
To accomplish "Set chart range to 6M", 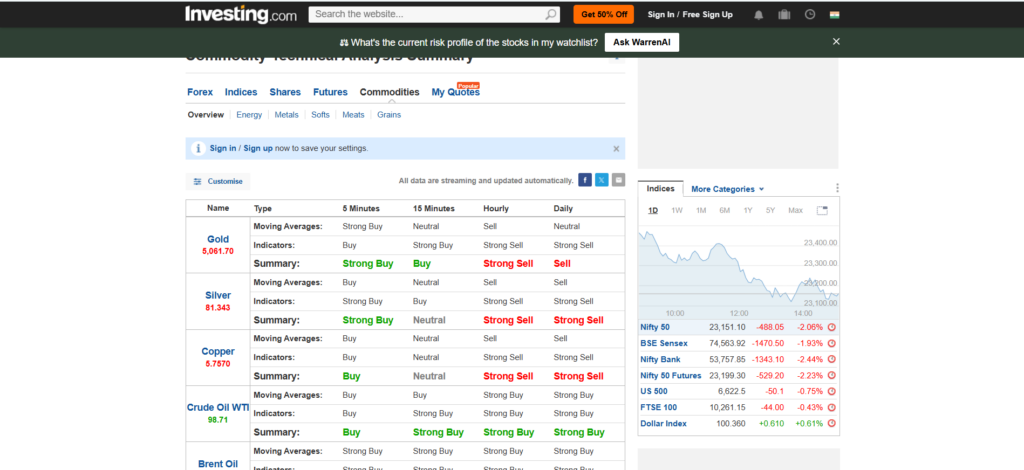I will [724, 210].
